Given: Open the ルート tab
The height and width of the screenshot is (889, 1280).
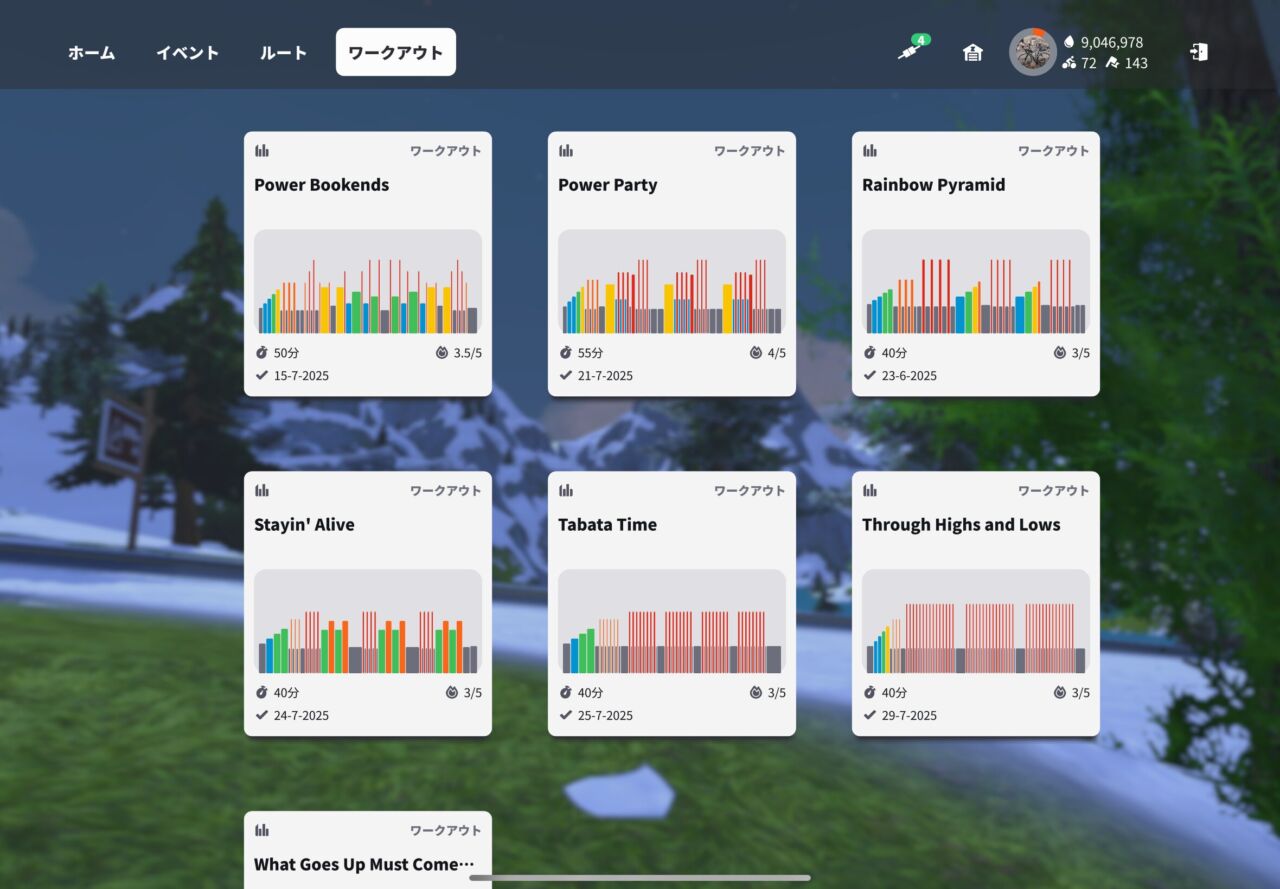Looking at the screenshot, I should click(283, 53).
